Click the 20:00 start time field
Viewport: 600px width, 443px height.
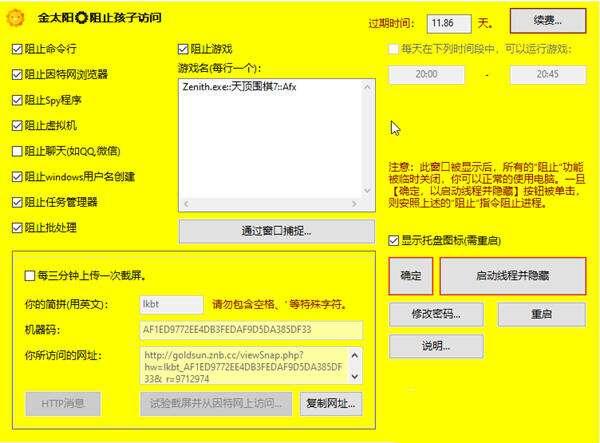427,74
